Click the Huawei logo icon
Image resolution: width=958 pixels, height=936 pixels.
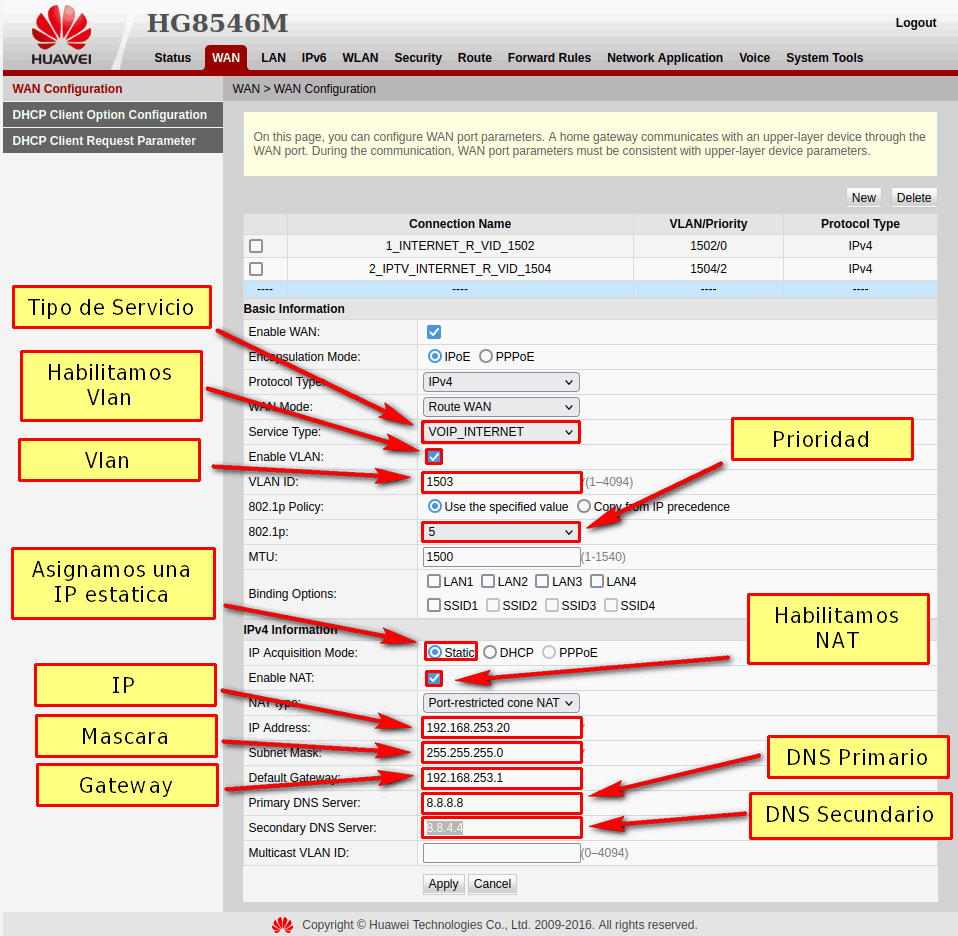click(x=60, y=28)
